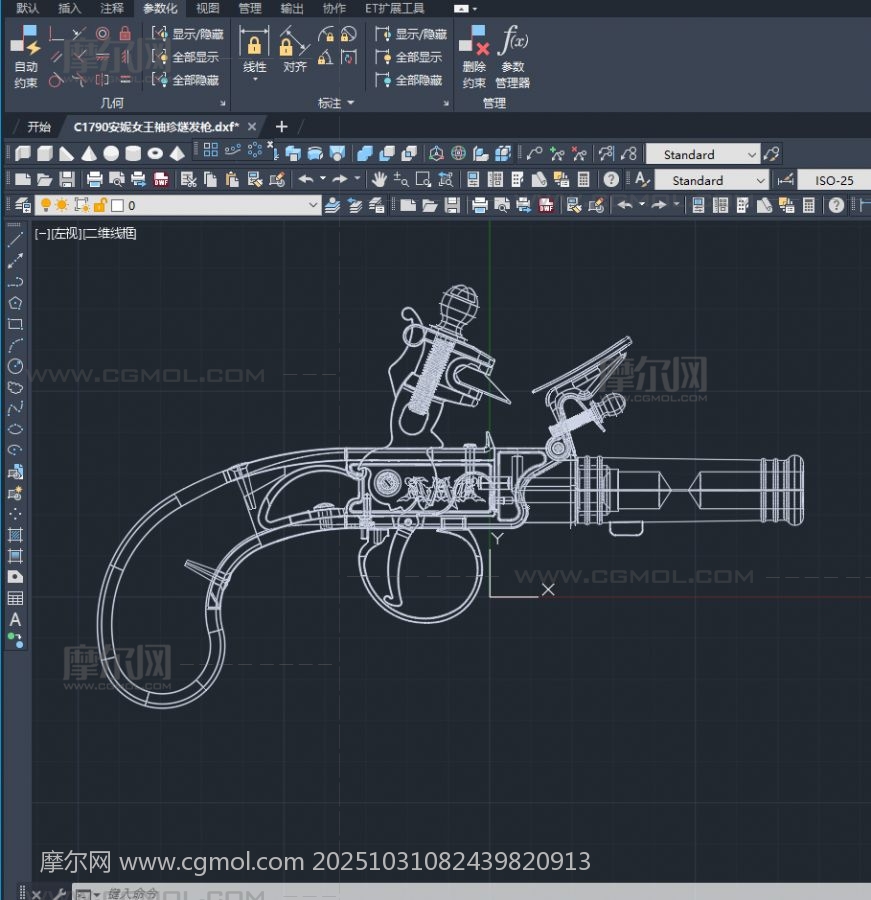Select the Polygon draw tool
This screenshot has height=900, width=871.
(15, 303)
